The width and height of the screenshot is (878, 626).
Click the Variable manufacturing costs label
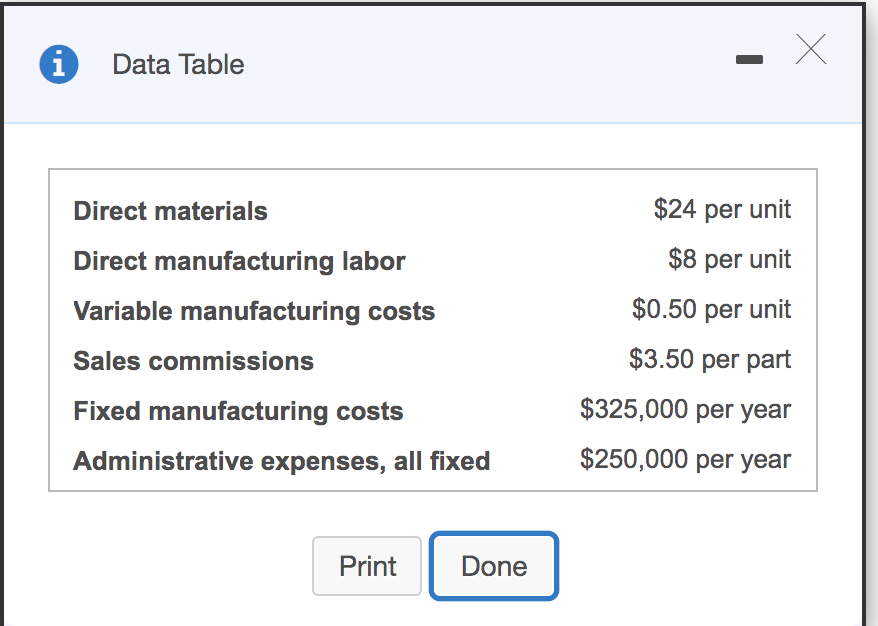pyautogui.click(x=254, y=311)
